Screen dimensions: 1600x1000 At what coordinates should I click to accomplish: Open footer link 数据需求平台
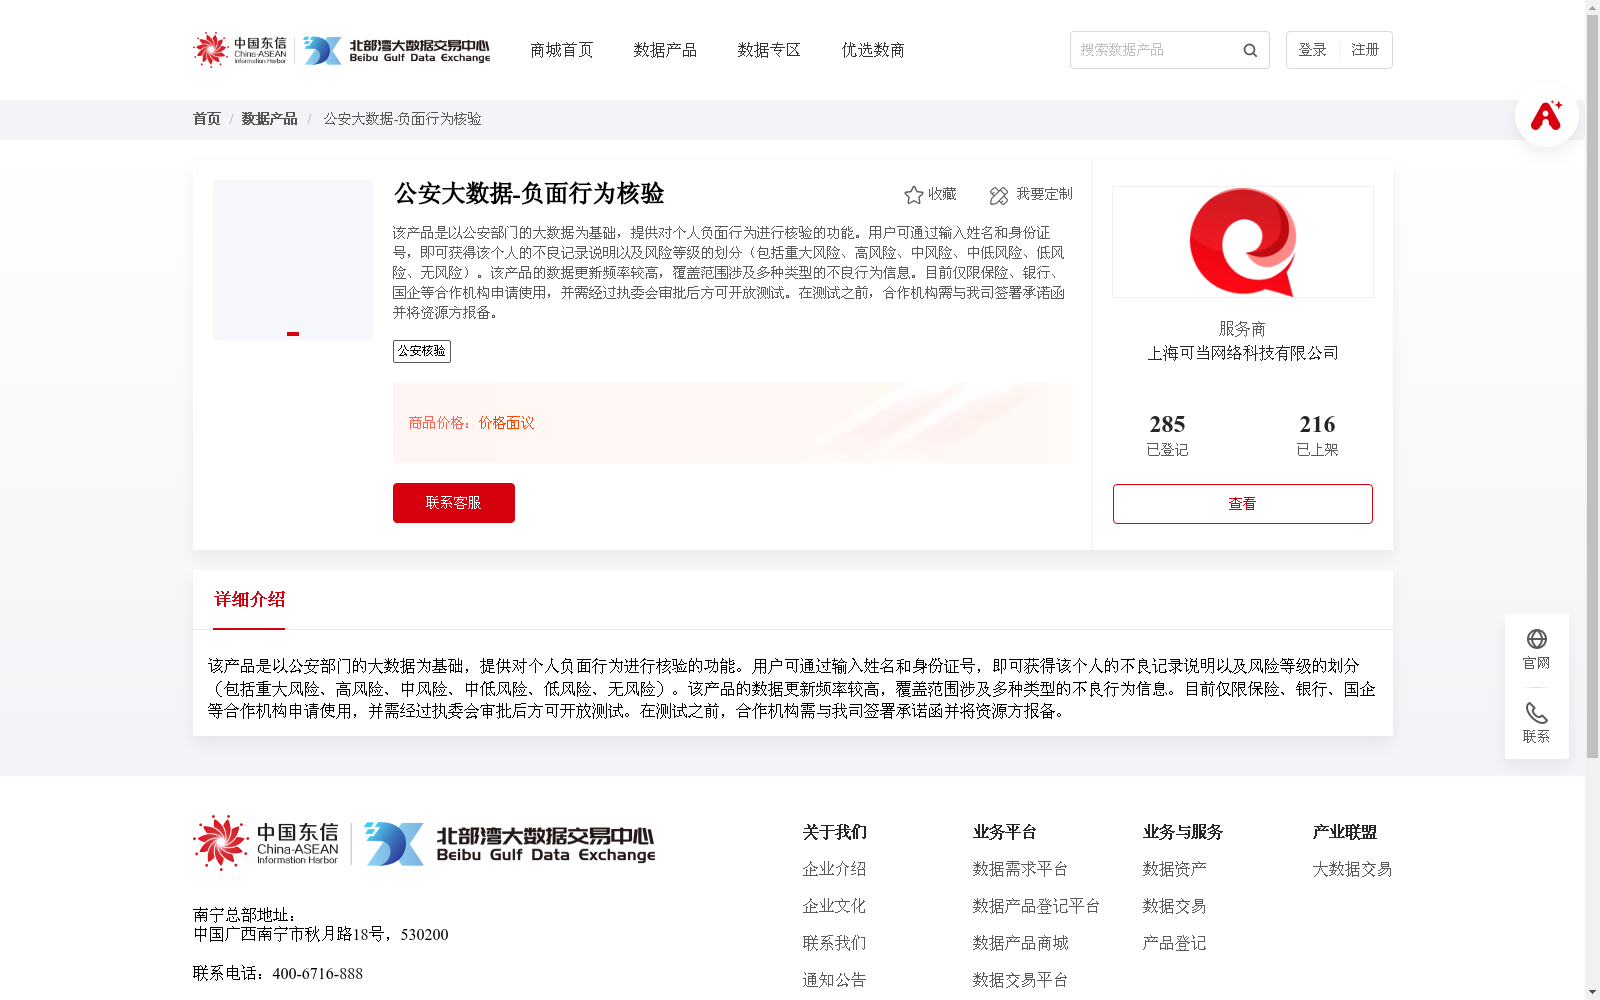pyautogui.click(x=1020, y=869)
